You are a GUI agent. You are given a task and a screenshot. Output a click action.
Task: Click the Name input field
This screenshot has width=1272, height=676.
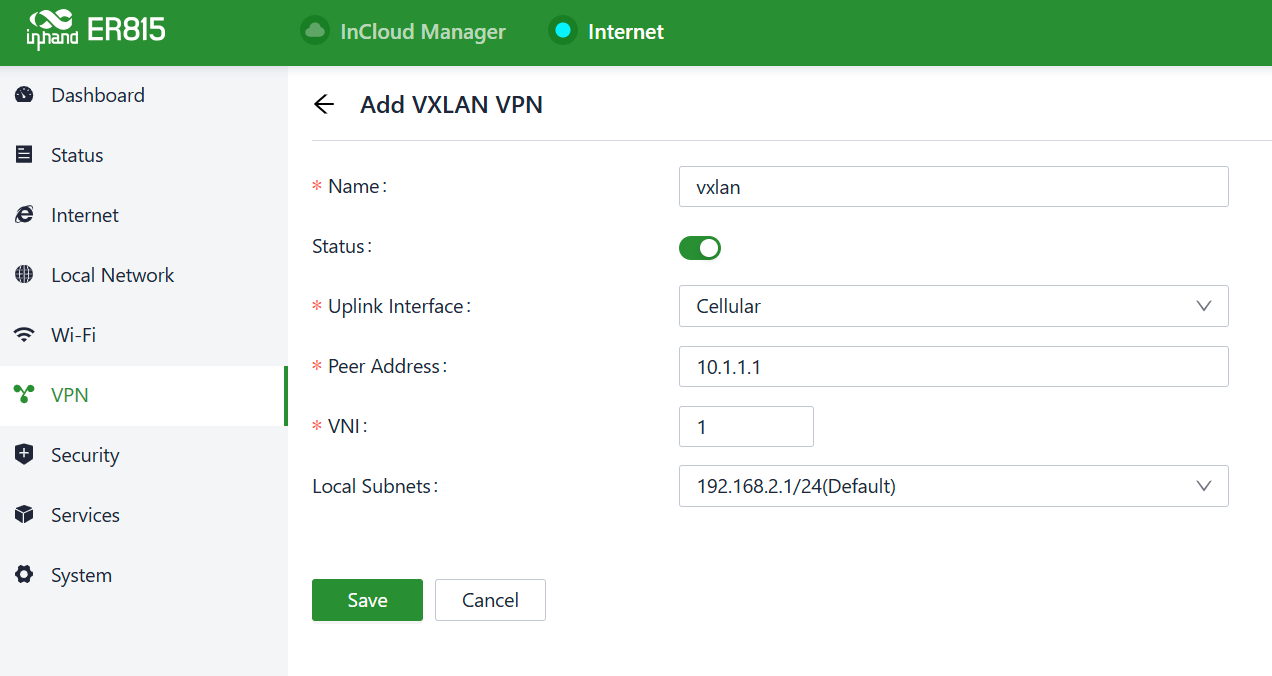pyautogui.click(x=953, y=187)
